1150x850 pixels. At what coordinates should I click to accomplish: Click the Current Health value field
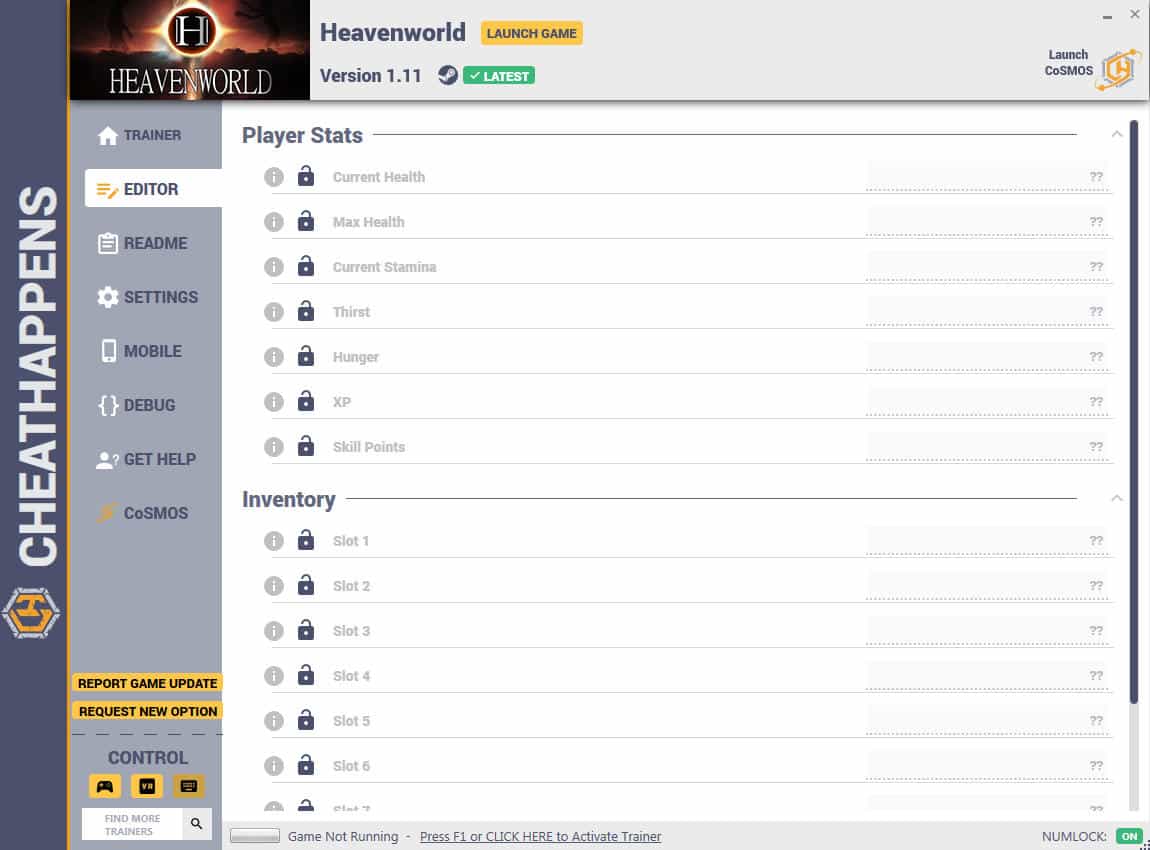click(x=987, y=177)
